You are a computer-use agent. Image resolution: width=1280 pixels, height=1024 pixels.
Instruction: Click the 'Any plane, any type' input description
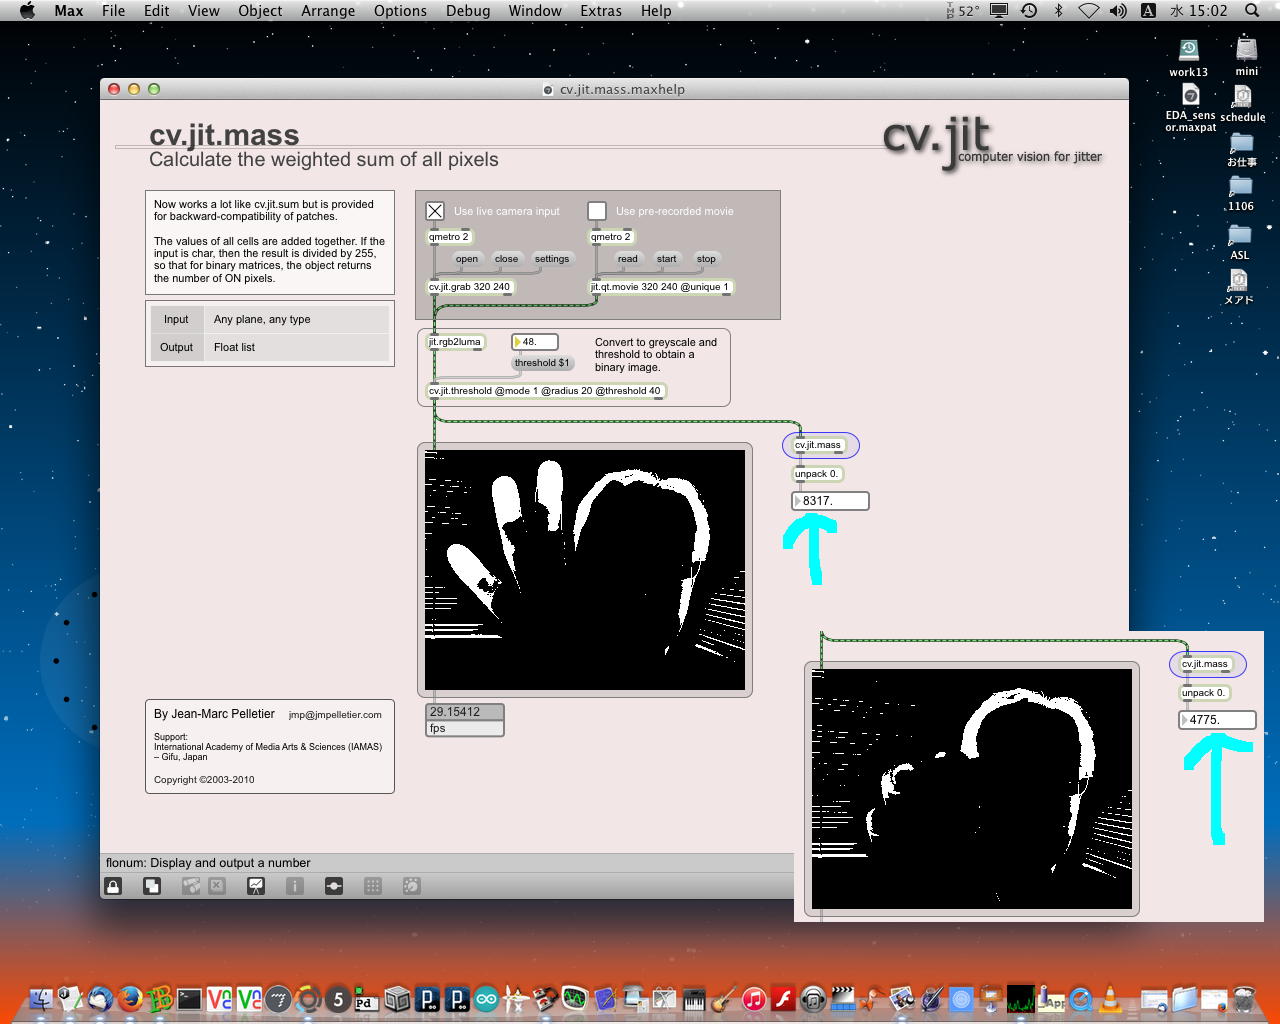tap(262, 319)
